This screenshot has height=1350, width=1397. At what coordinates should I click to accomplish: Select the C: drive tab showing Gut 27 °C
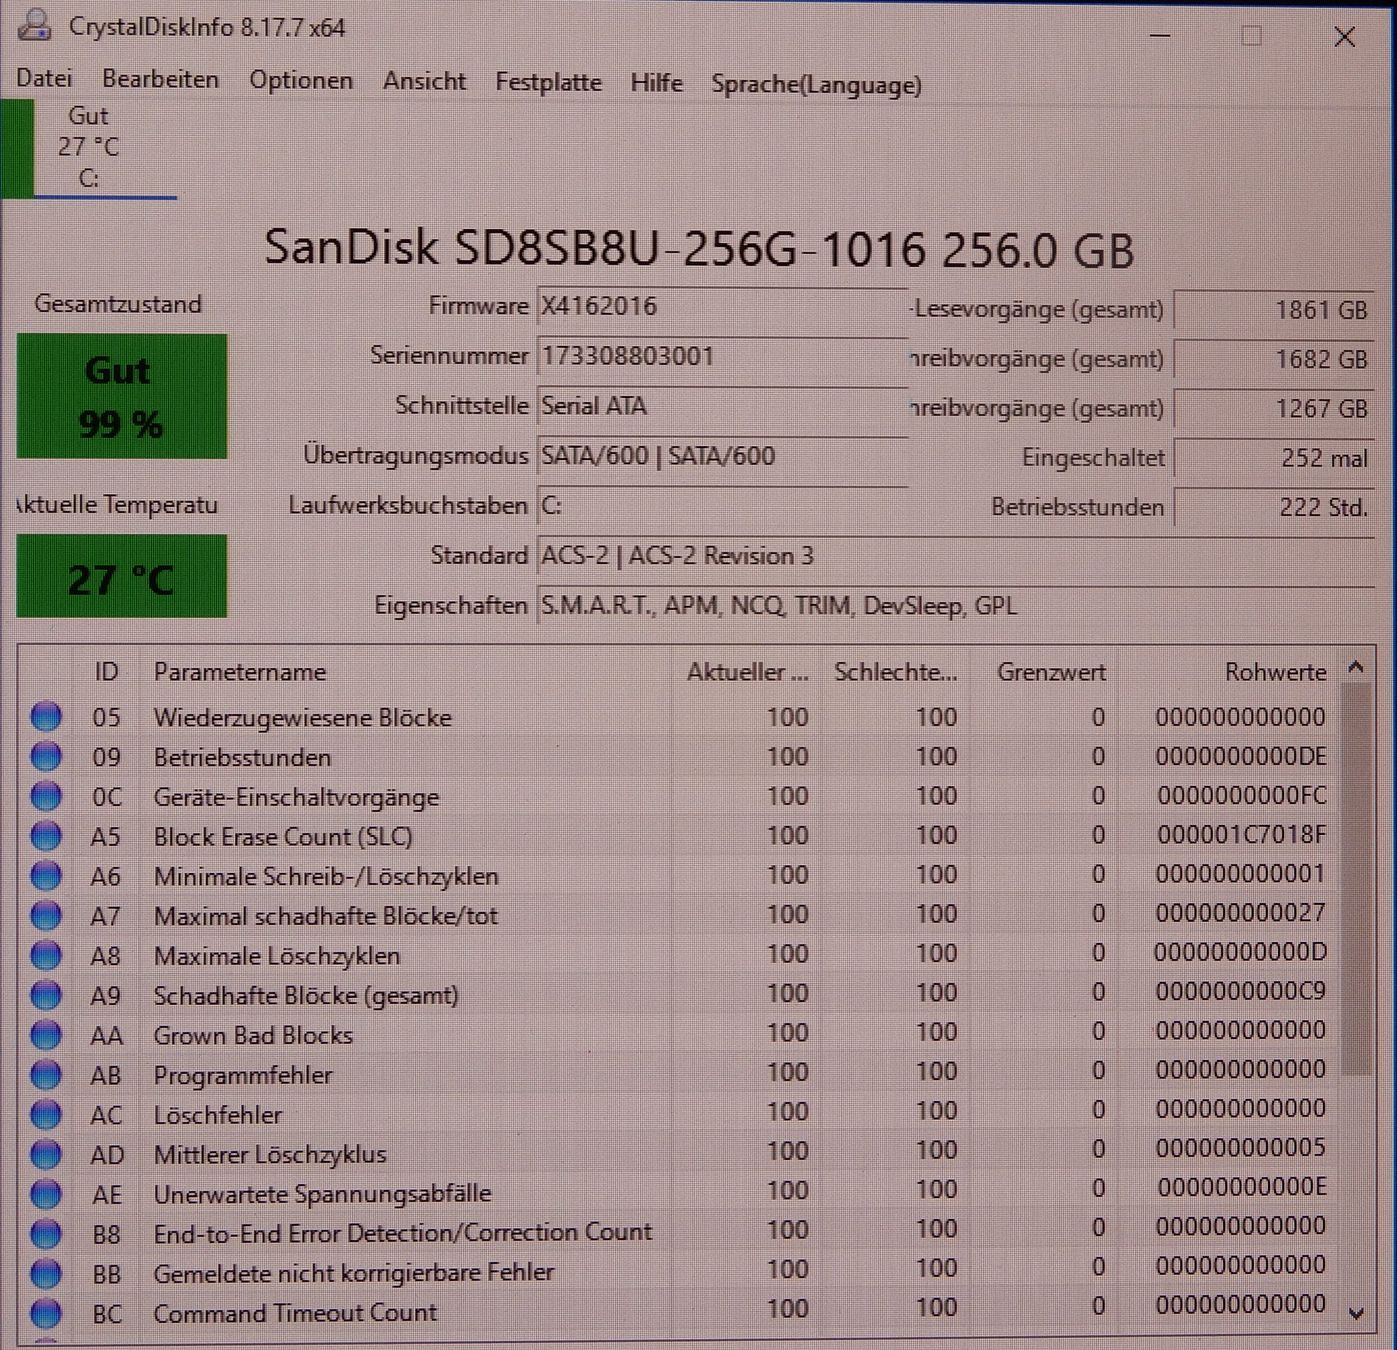click(x=88, y=148)
